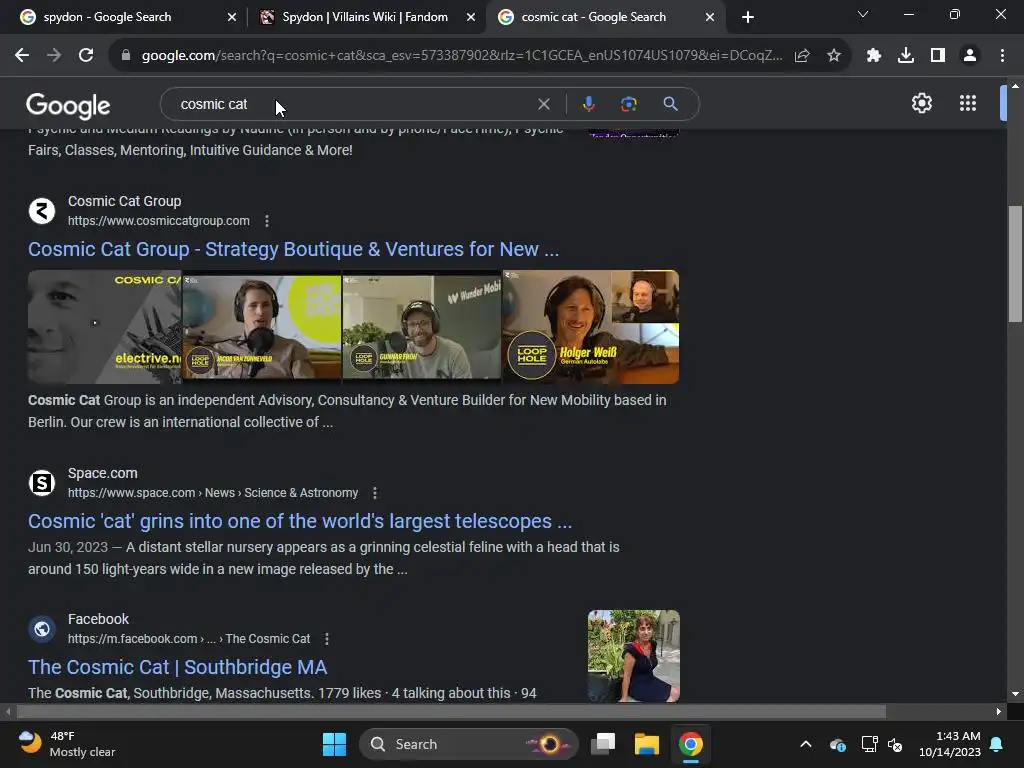
Task: Open Cosmic Cat Group Strategy Boutique link
Action: pyautogui.click(x=293, y=249)
